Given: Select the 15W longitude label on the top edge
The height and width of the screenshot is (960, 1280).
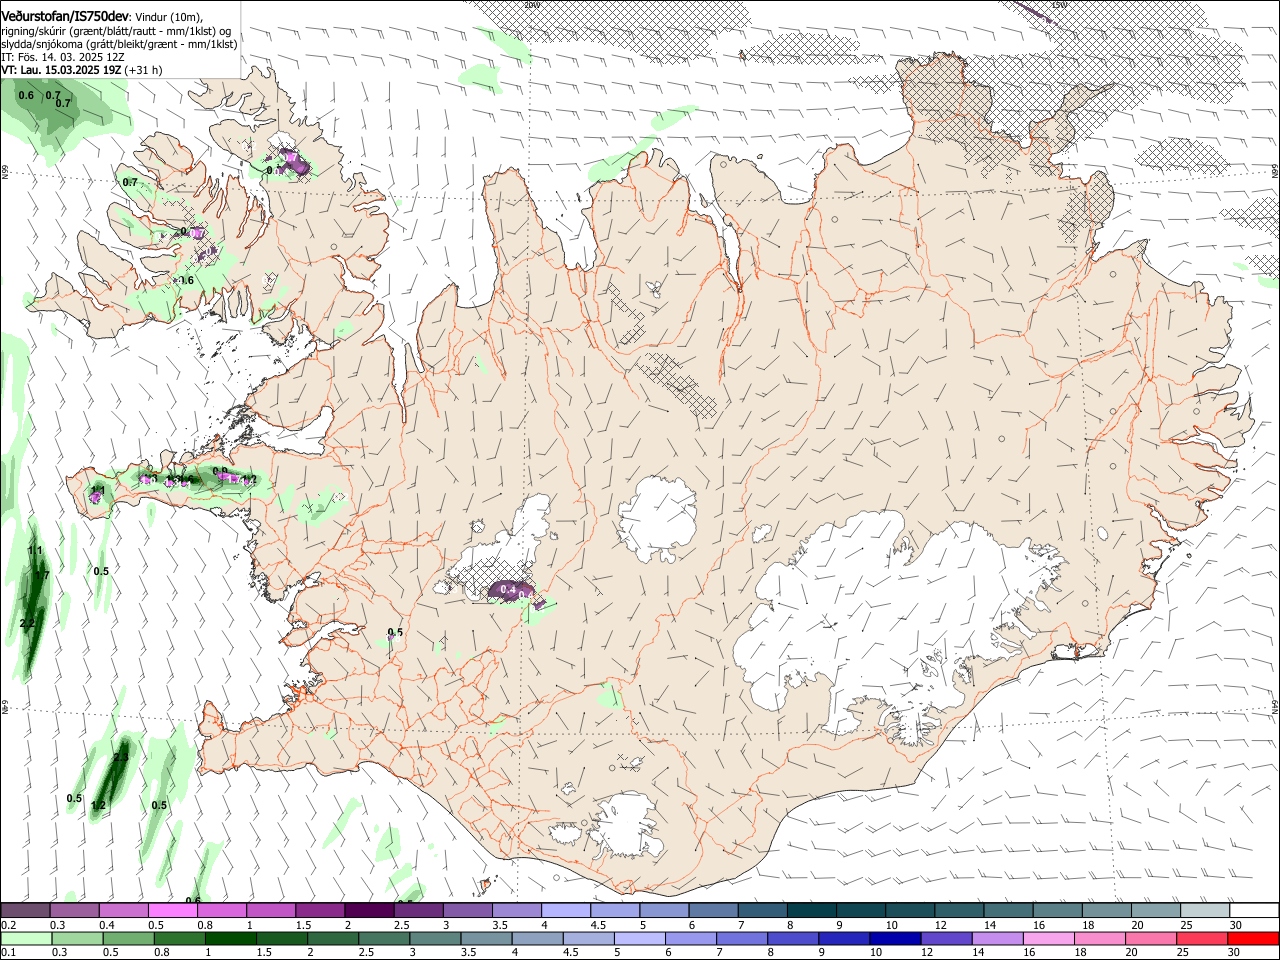Looking at the screenshot, I should (x=1060, y=5).
